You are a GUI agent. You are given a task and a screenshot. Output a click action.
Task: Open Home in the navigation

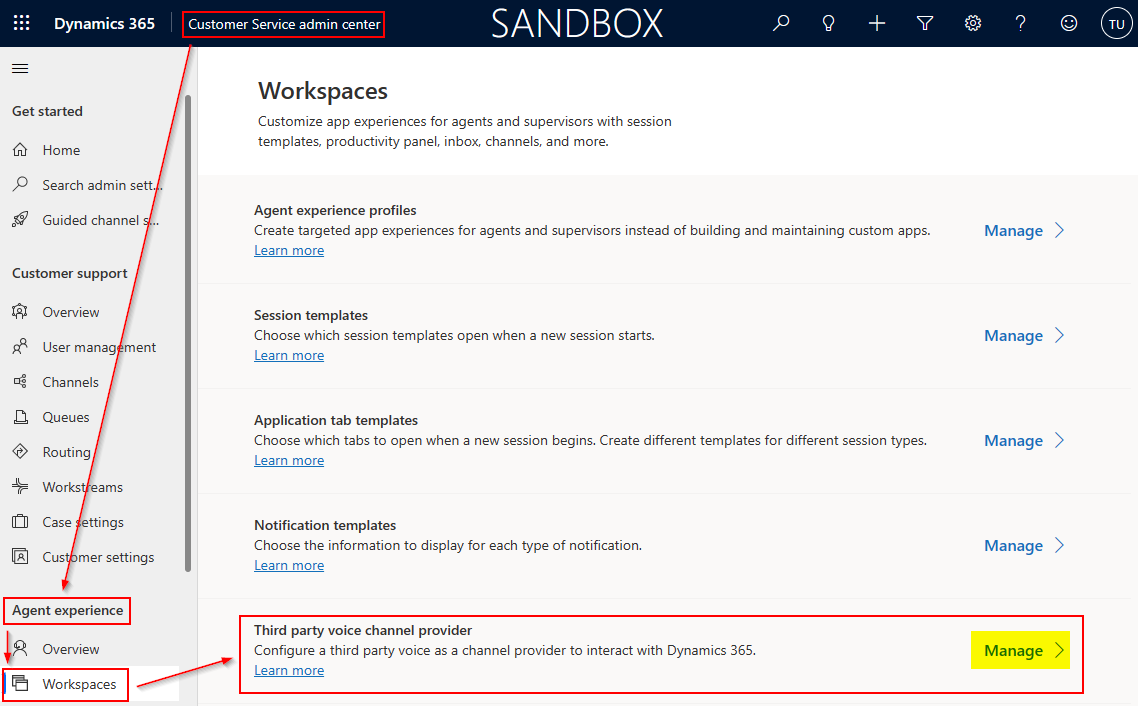point(61,150)
